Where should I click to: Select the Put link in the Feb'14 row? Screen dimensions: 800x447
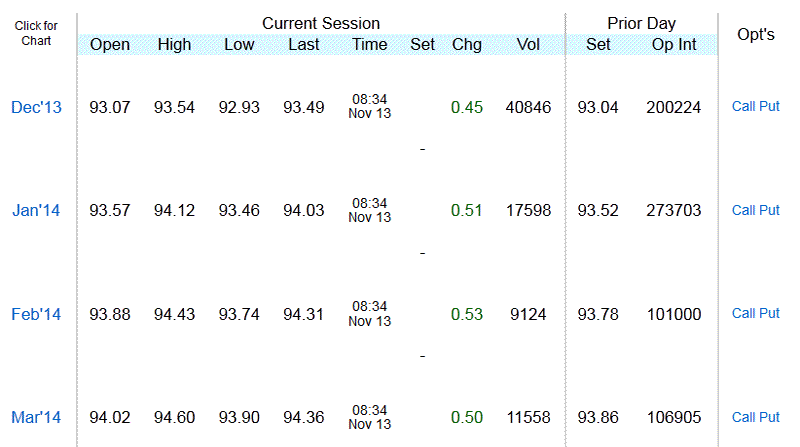click(769, 314)
